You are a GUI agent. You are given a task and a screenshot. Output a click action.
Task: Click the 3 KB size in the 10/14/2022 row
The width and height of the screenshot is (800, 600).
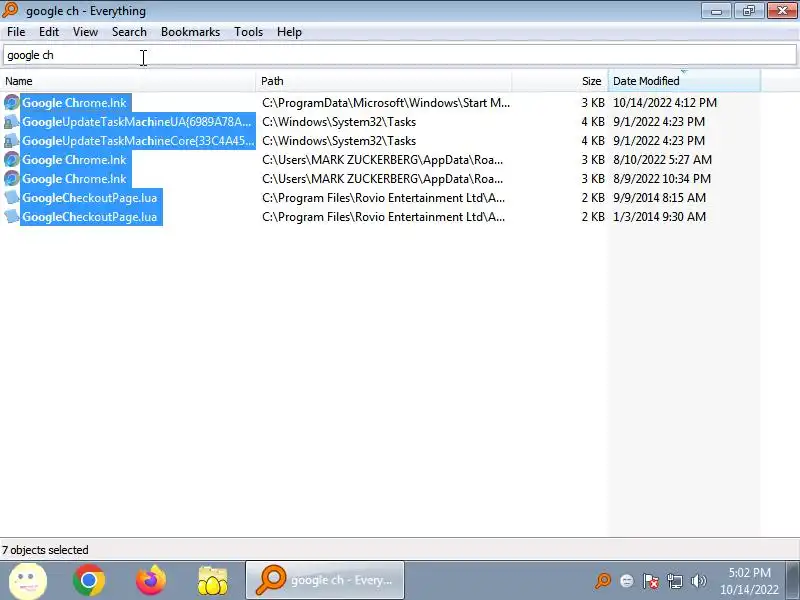click(593, 103)
